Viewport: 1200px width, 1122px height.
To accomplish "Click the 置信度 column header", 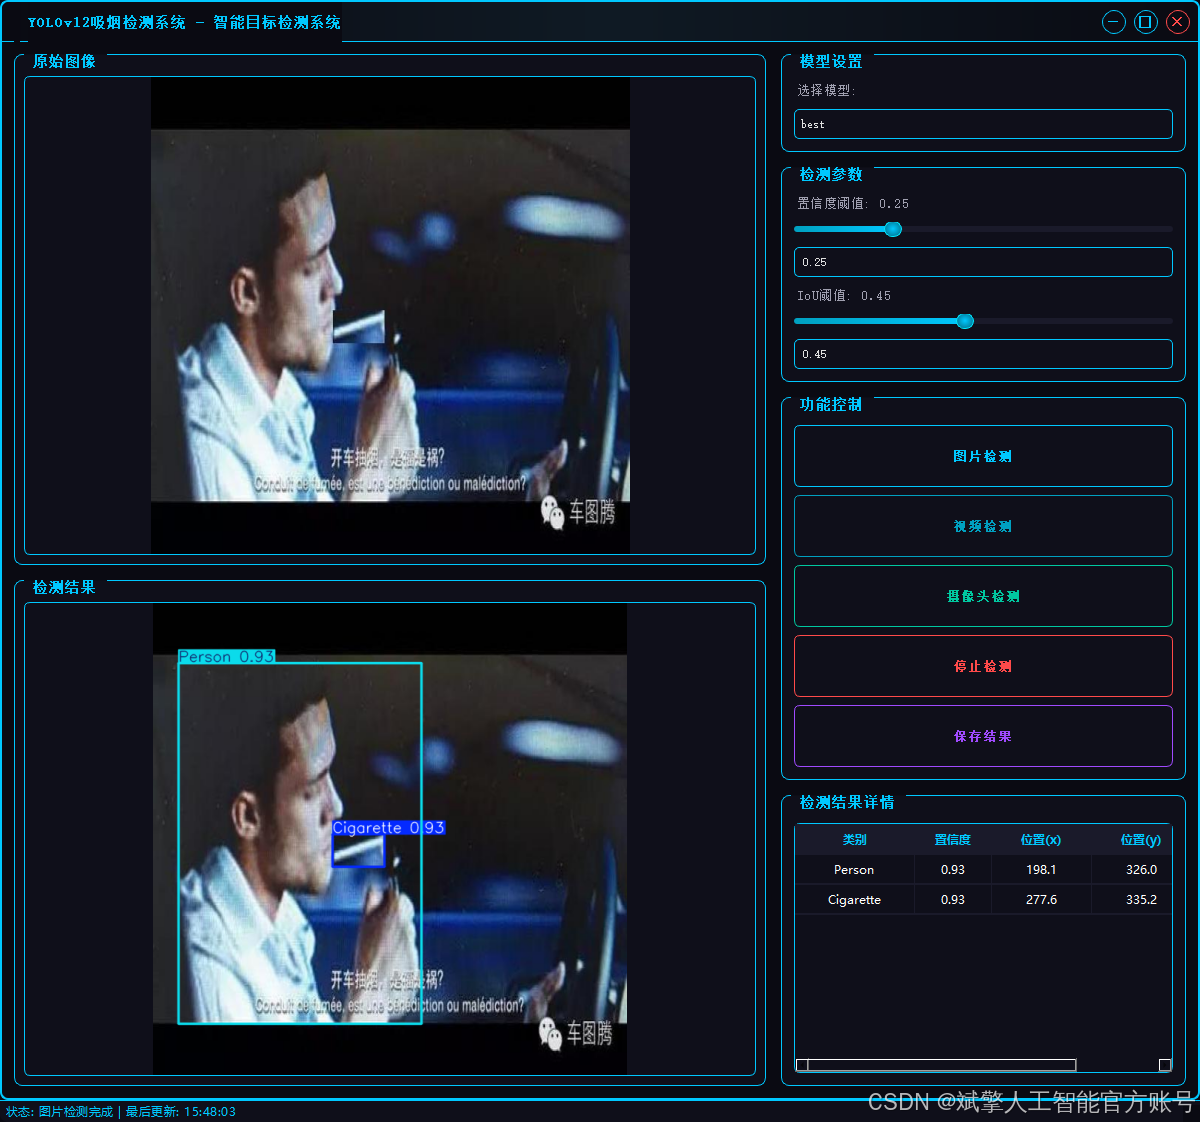I will coord(952,840).
